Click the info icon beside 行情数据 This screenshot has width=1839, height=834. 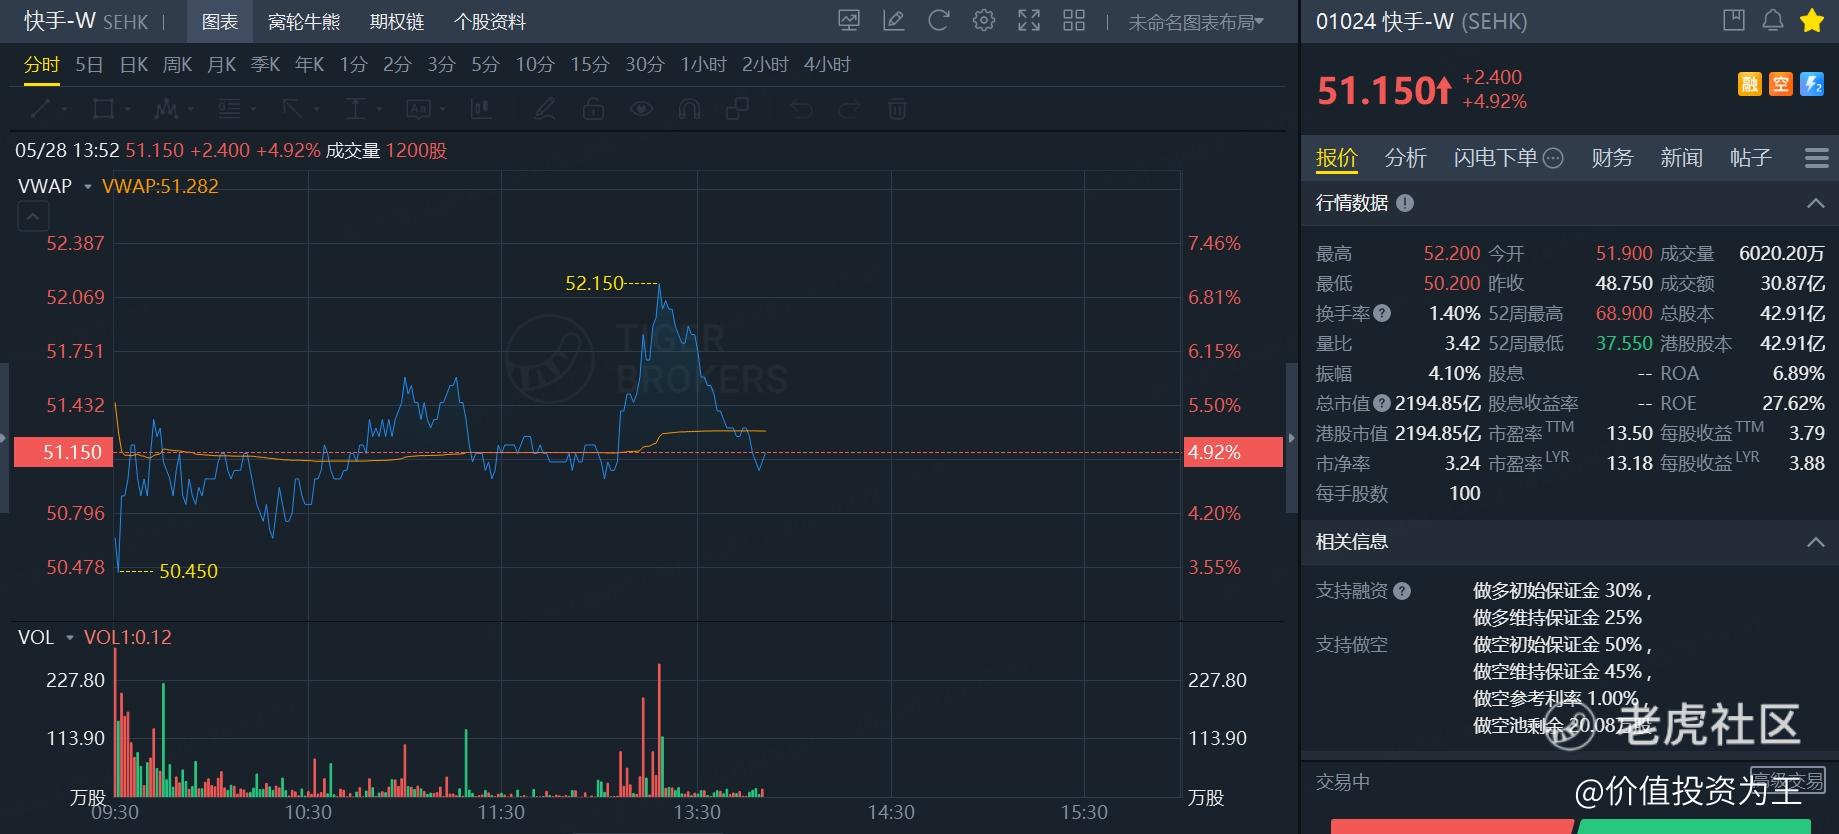[x=1405, y=203]
